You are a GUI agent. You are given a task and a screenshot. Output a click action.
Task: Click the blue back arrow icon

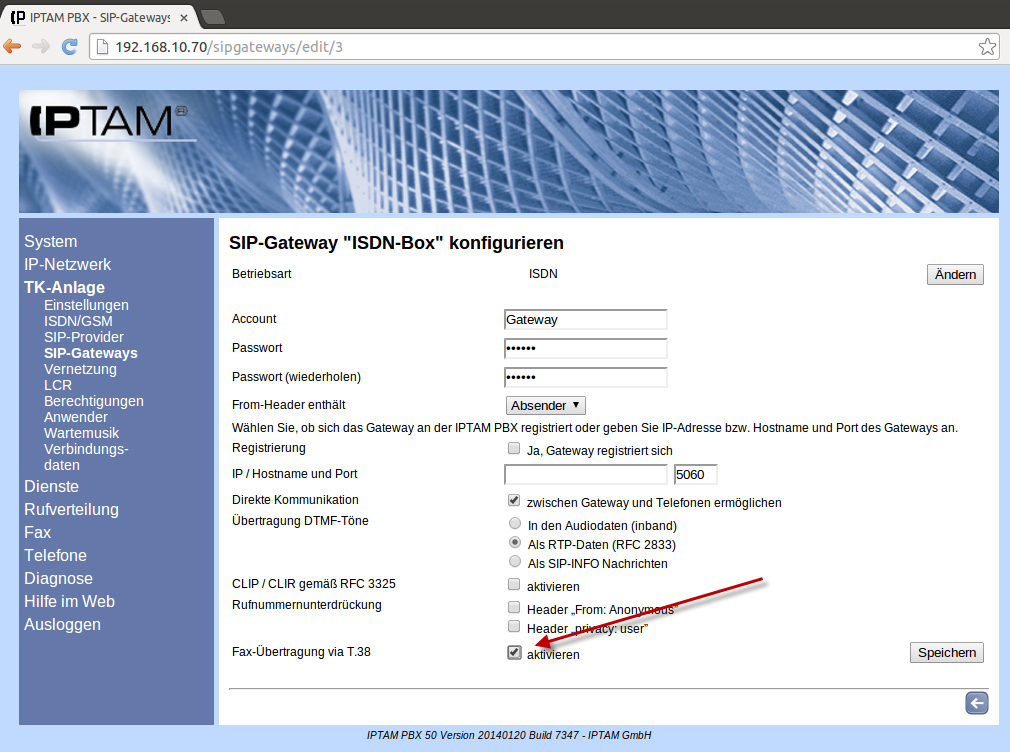(x=976, y=703)
